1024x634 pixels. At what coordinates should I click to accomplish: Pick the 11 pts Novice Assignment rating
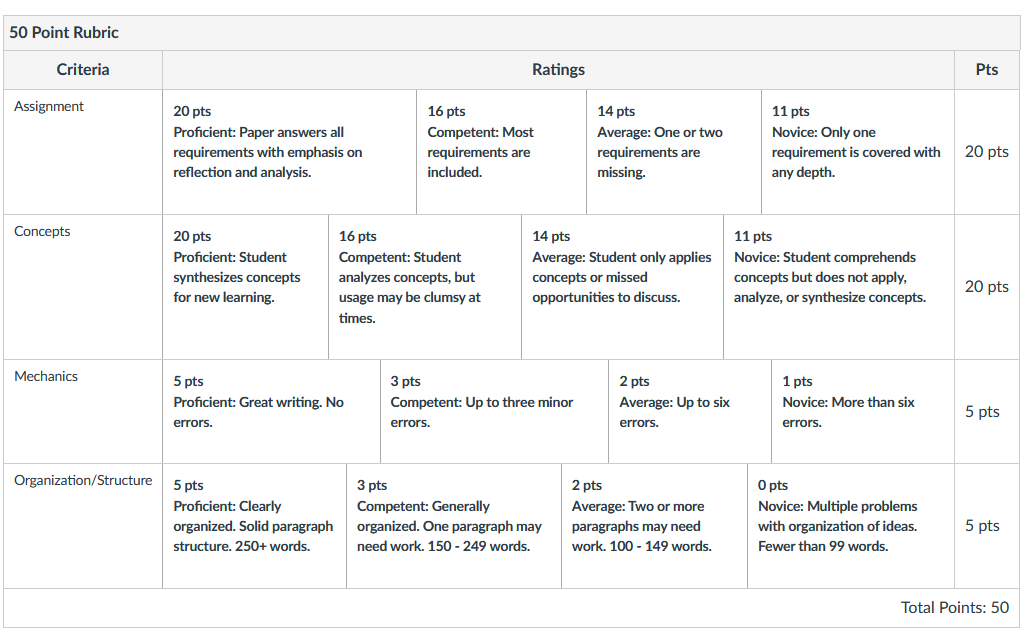(858, 151)
